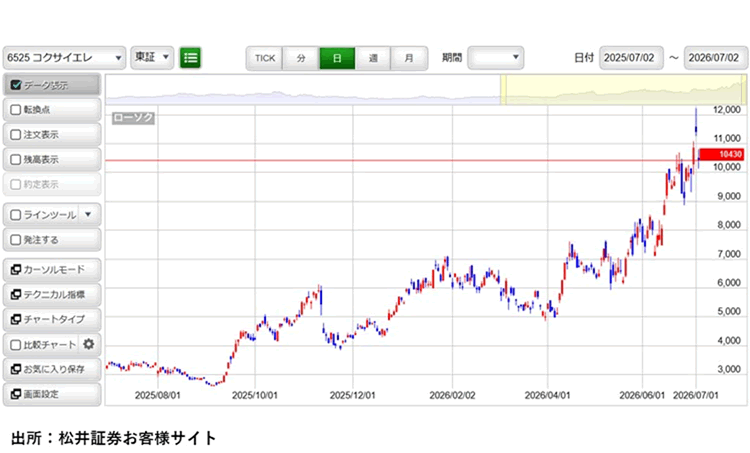Switch to the 週 weekly chart tab
The image size is (750, 453).
[x=373, y=58]
